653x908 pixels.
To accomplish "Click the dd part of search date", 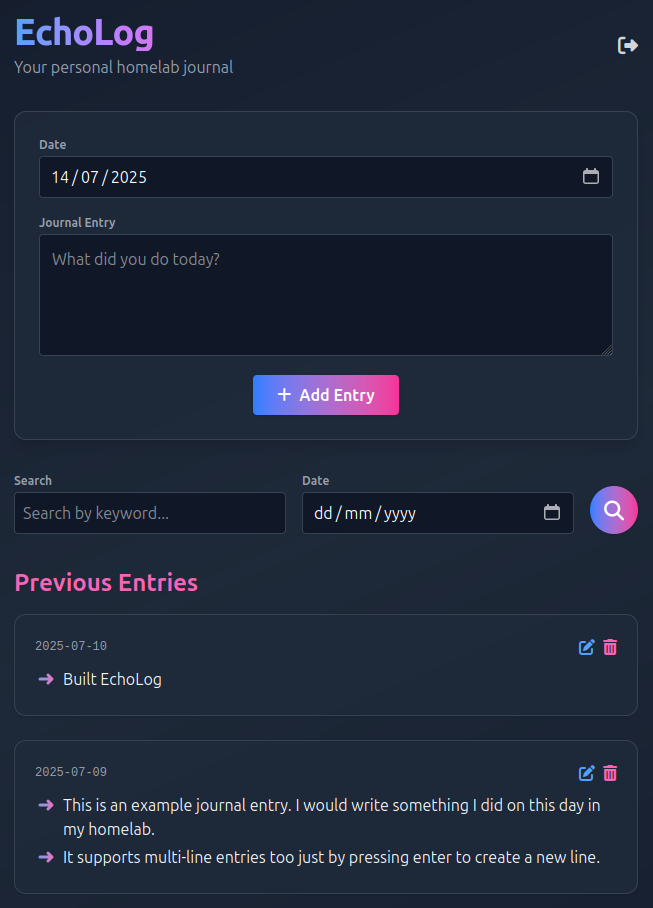I will pyautogui.click(x=323, y=513).
